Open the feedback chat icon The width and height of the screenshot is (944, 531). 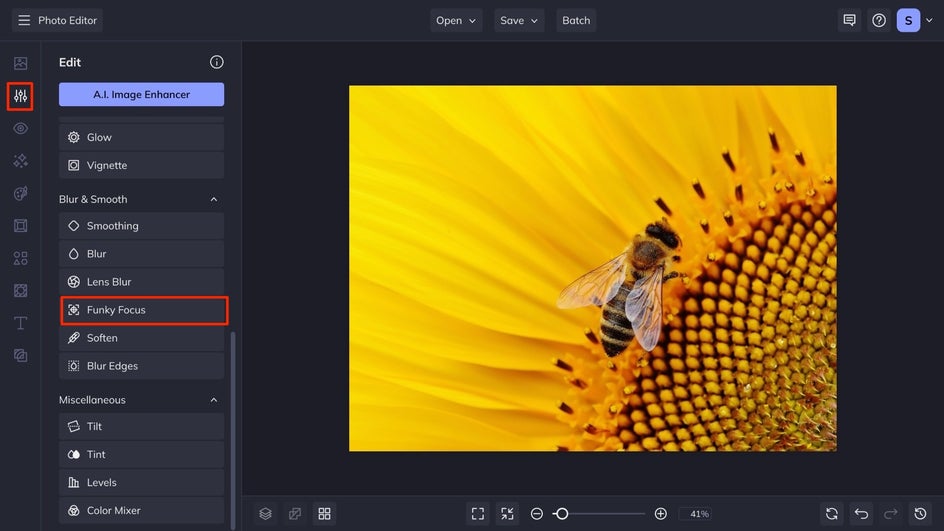click(x=849, y=20)
